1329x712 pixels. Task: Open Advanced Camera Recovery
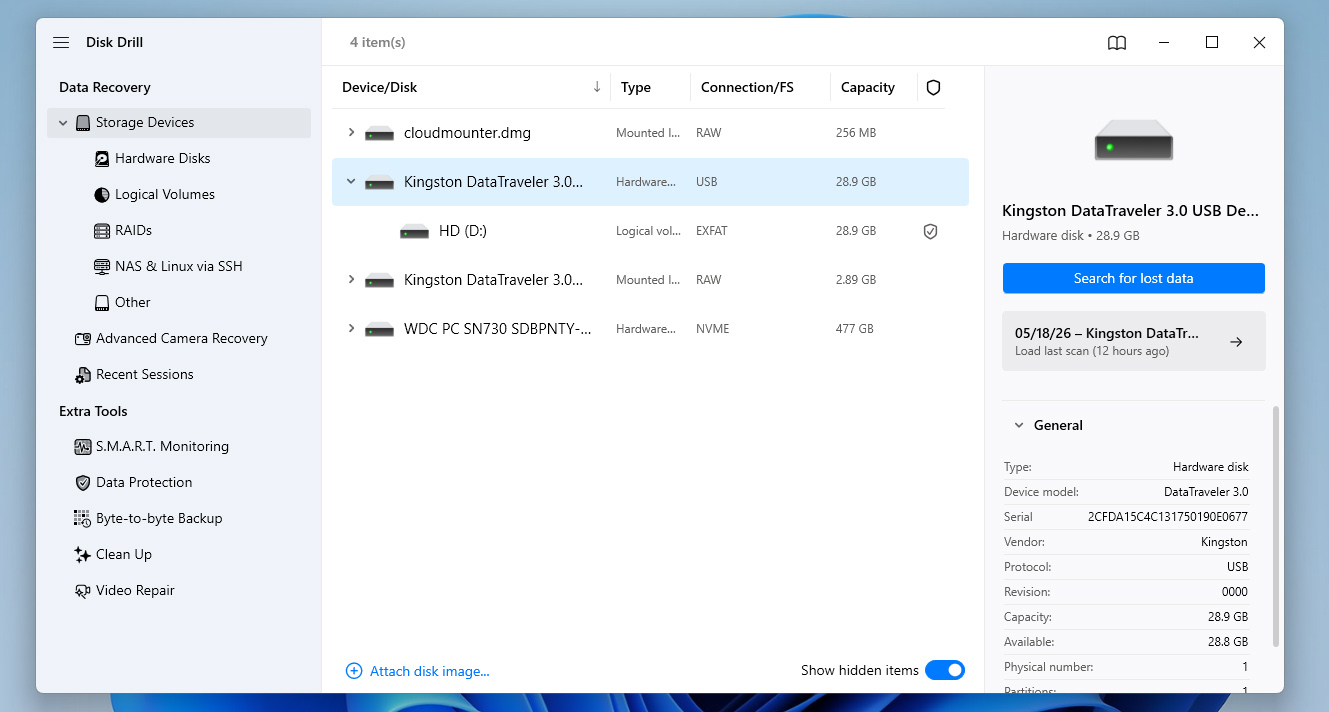point(182,338)
